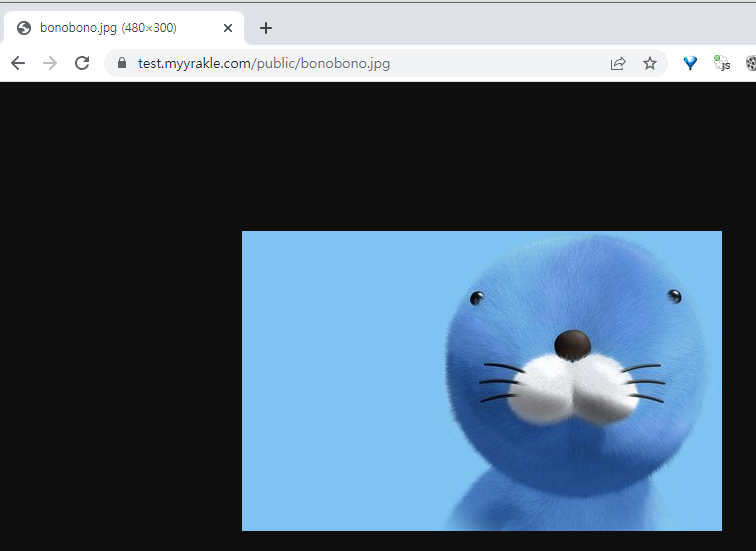Click the address bar URL
The image size is (756, 551).
264,63
